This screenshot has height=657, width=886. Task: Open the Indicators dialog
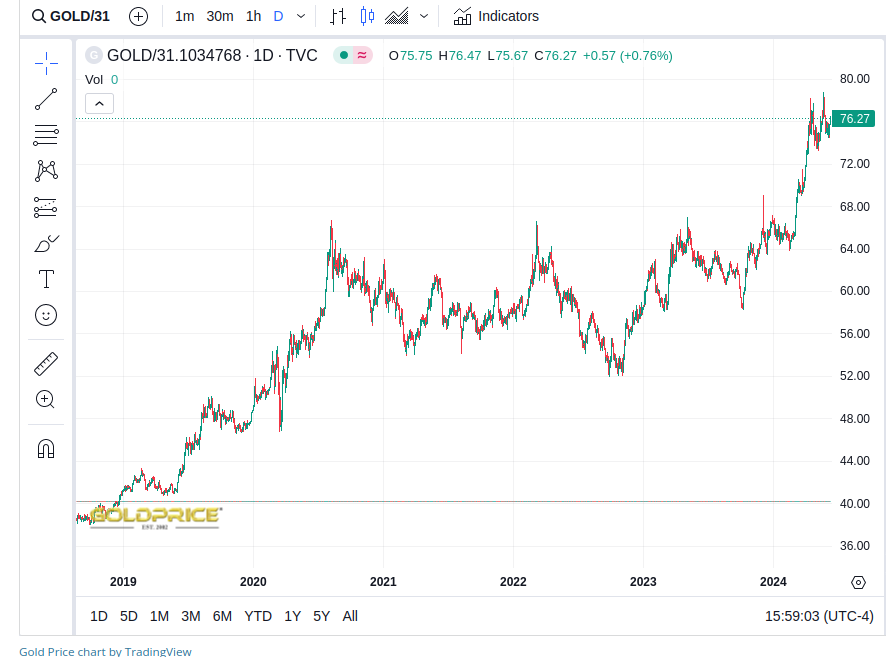click(496, 16)
